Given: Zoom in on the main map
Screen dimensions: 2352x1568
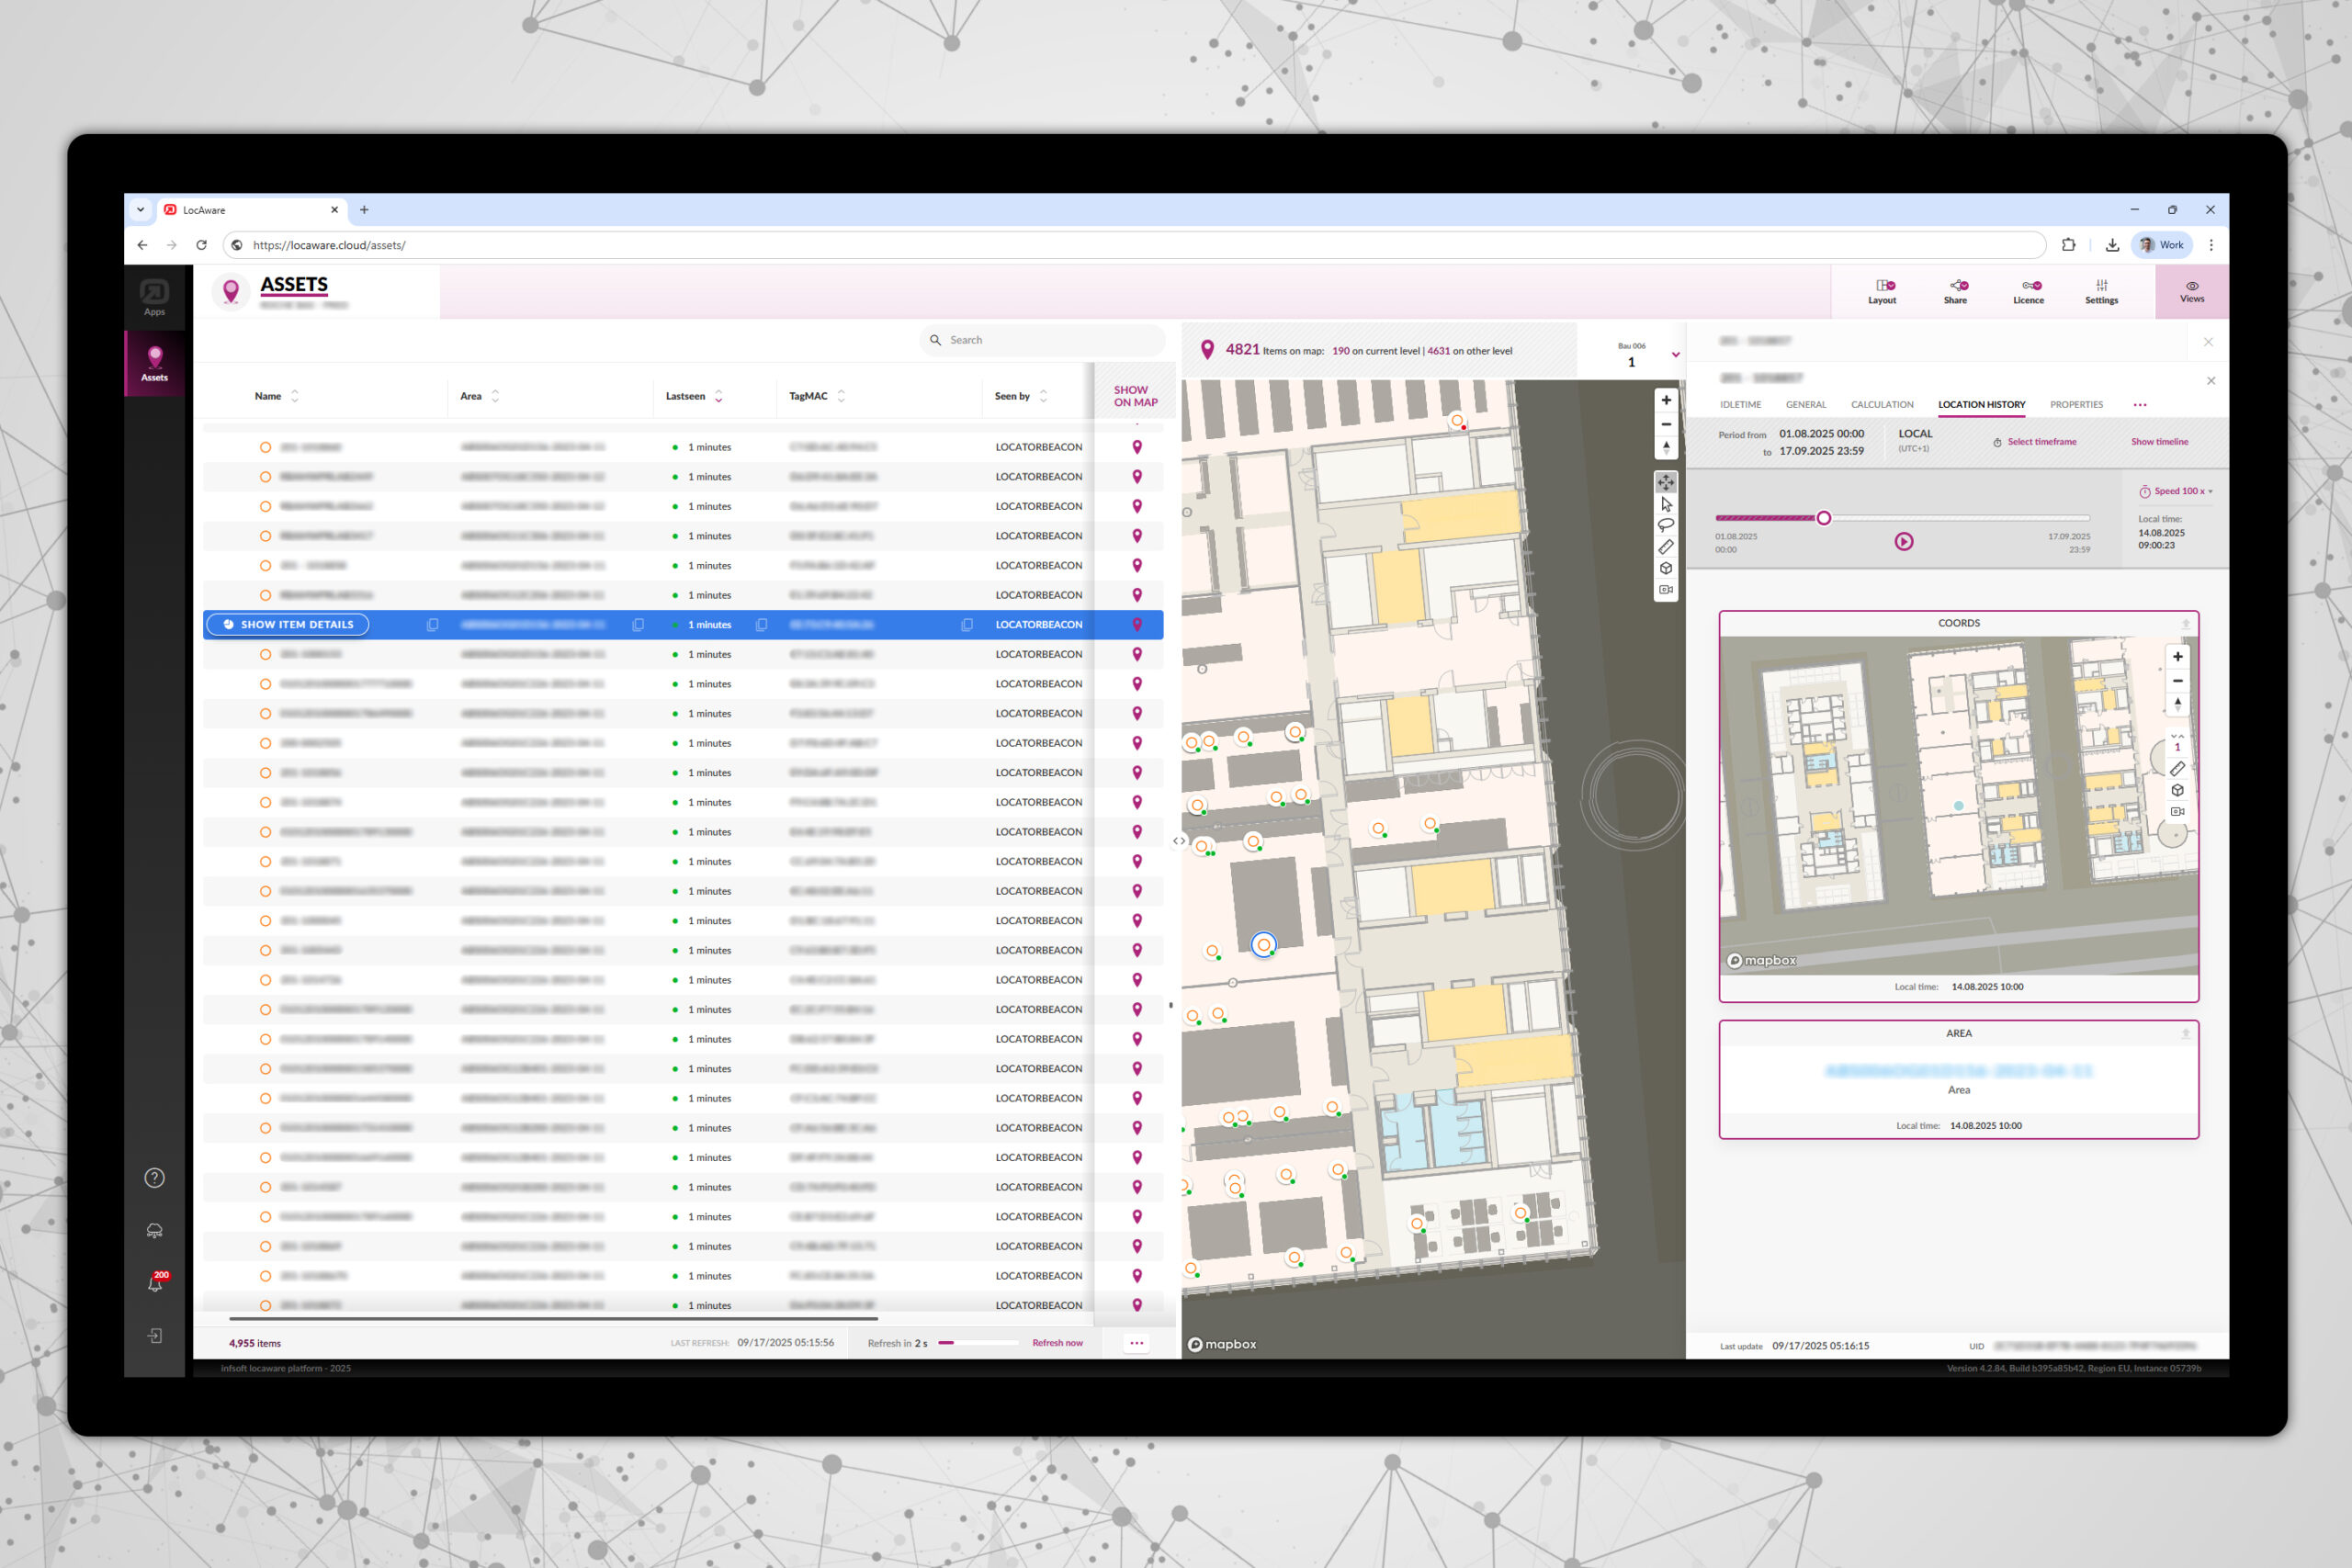Looking at the screenshot, I should [1665, 400].
